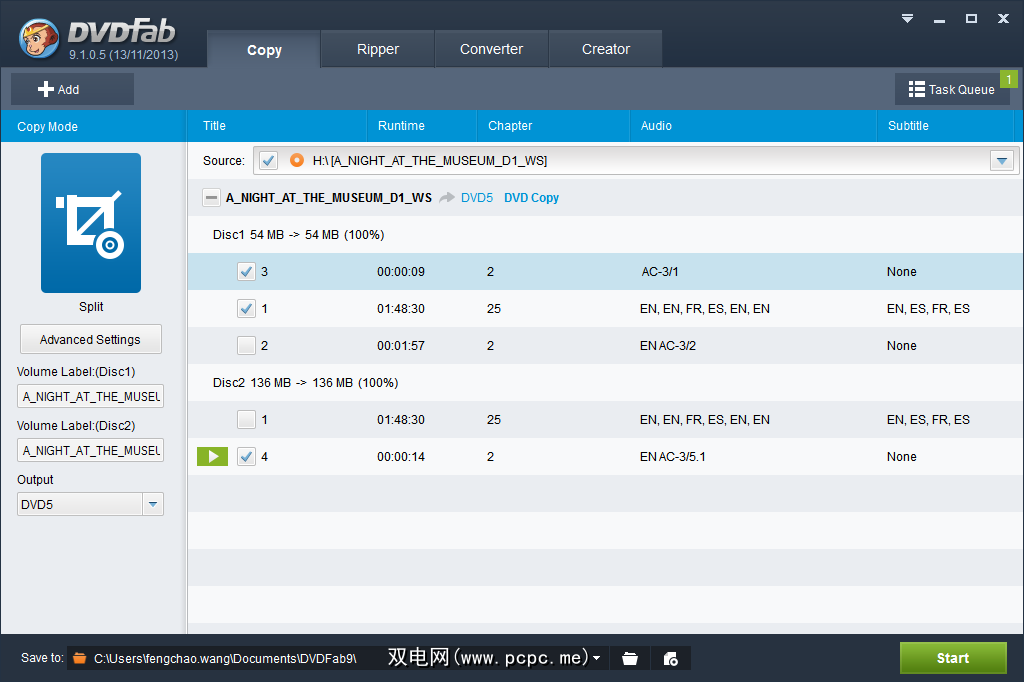
Task: Open the title bar dropdown menu arrow
Action: click(x=908, y=18)
